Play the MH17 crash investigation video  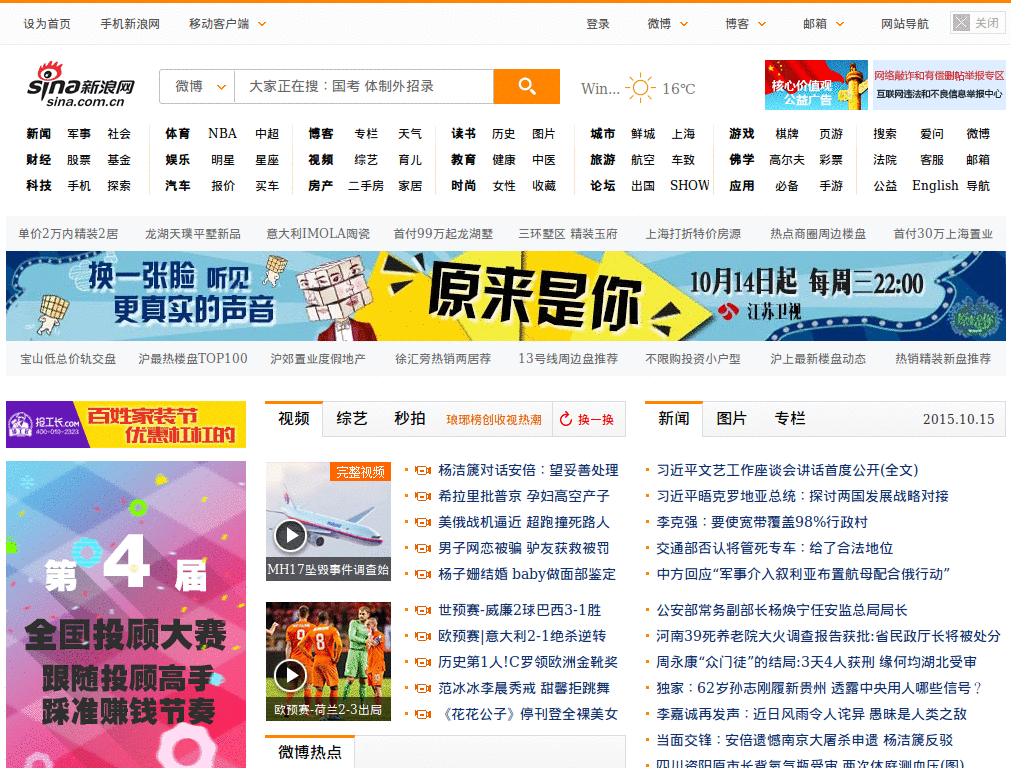point(328,521)
